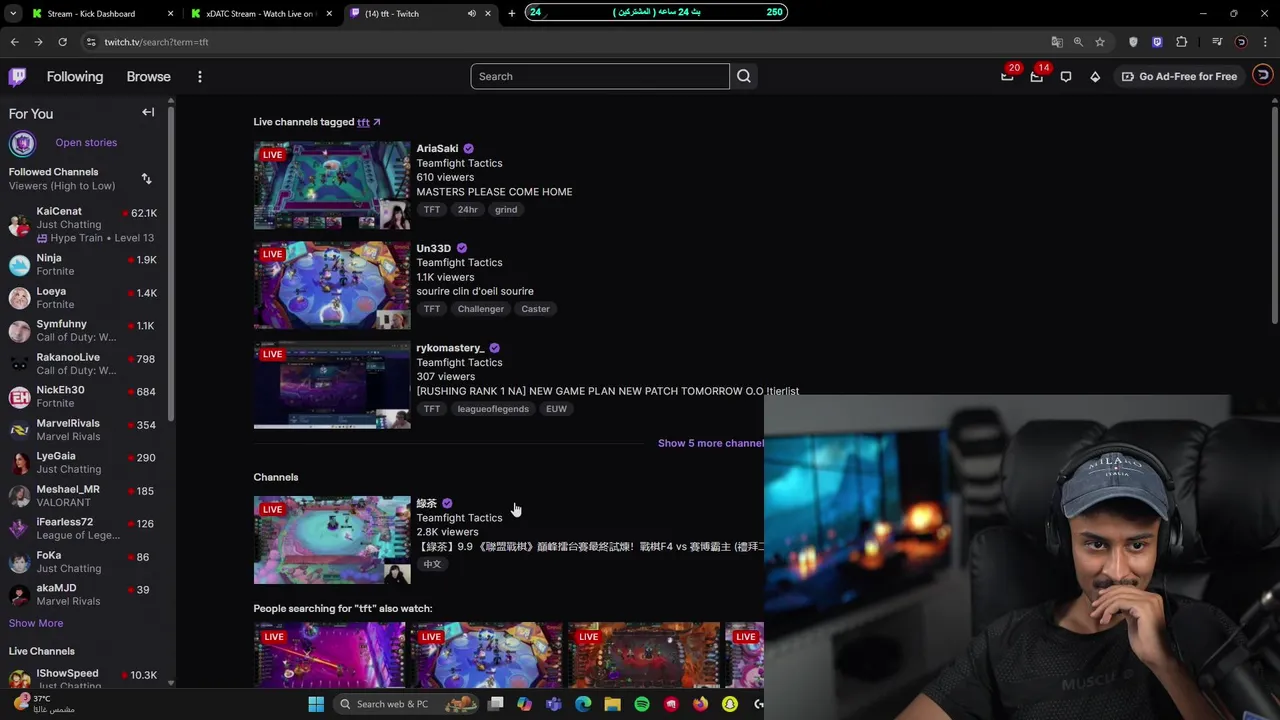1280x720 pixels.
Task: Open Spotify from the taskbar
Action: tap(642, 704)
